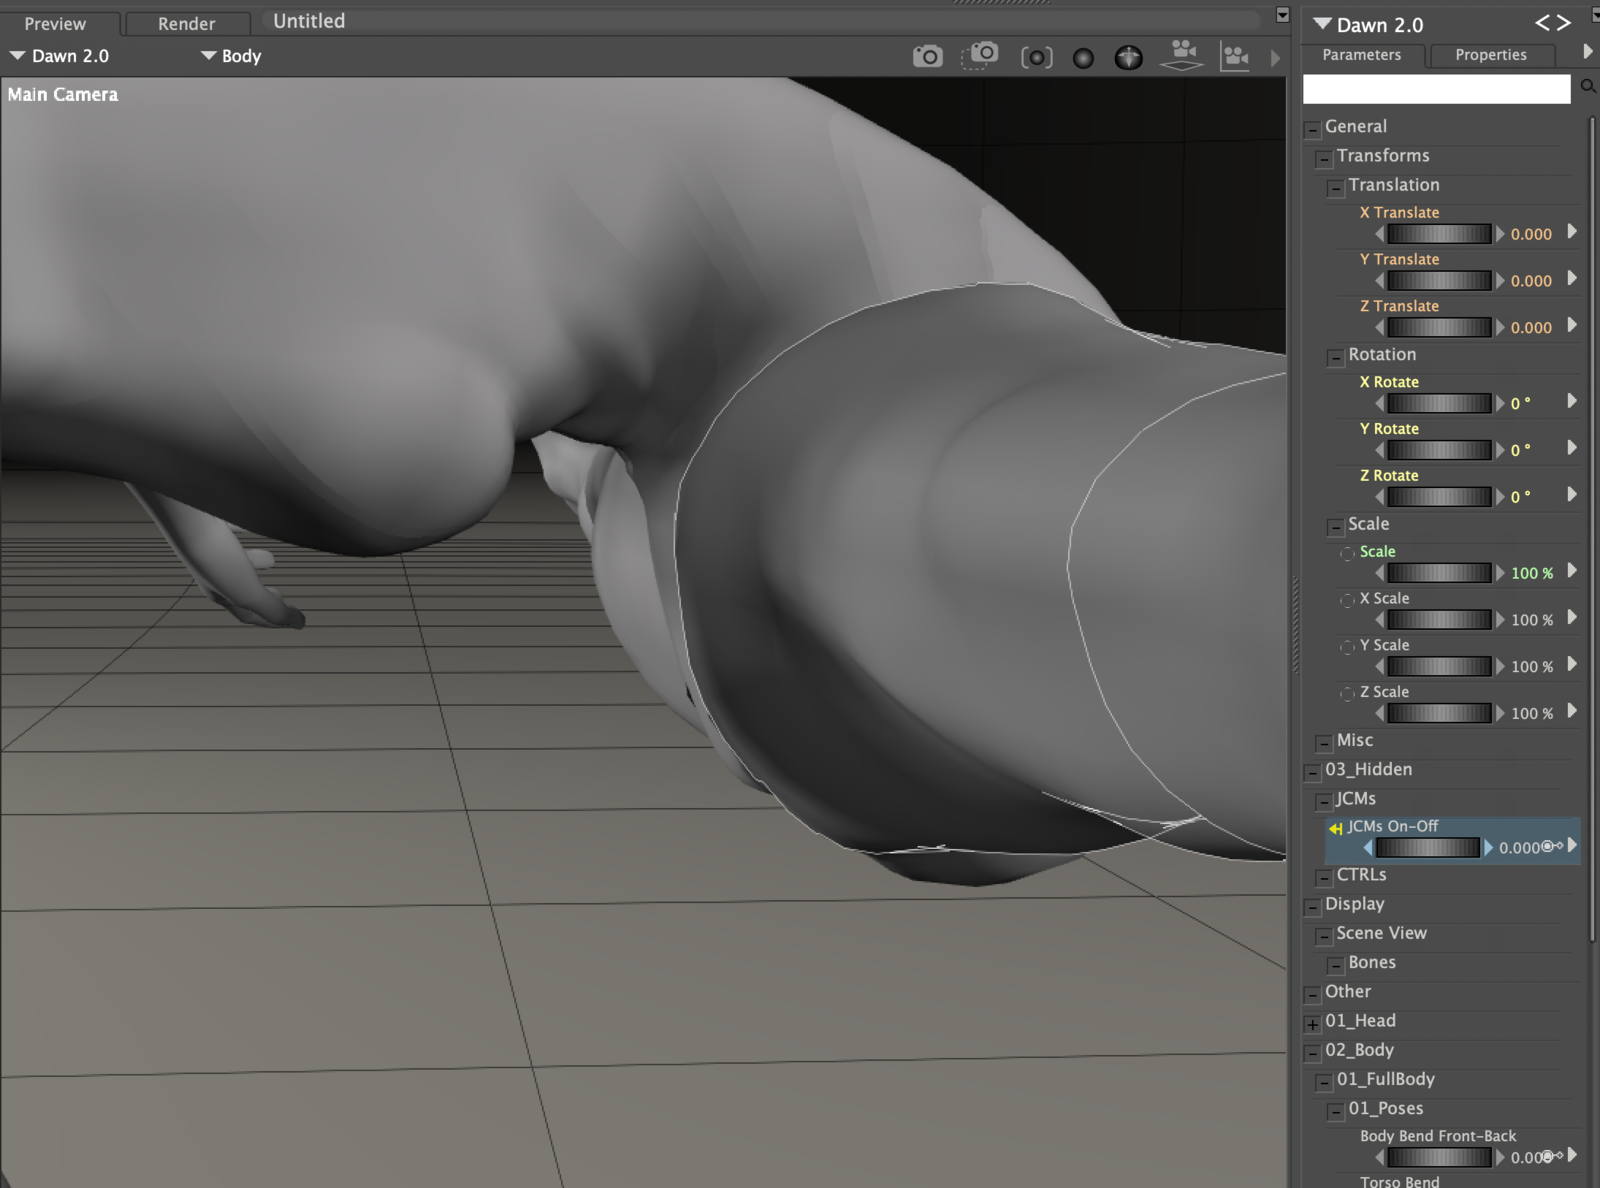Click the movie camera over ground plane icon
This screenshot has height=1188, width=1600.
pyautogui.click(x=1182, y=56)
